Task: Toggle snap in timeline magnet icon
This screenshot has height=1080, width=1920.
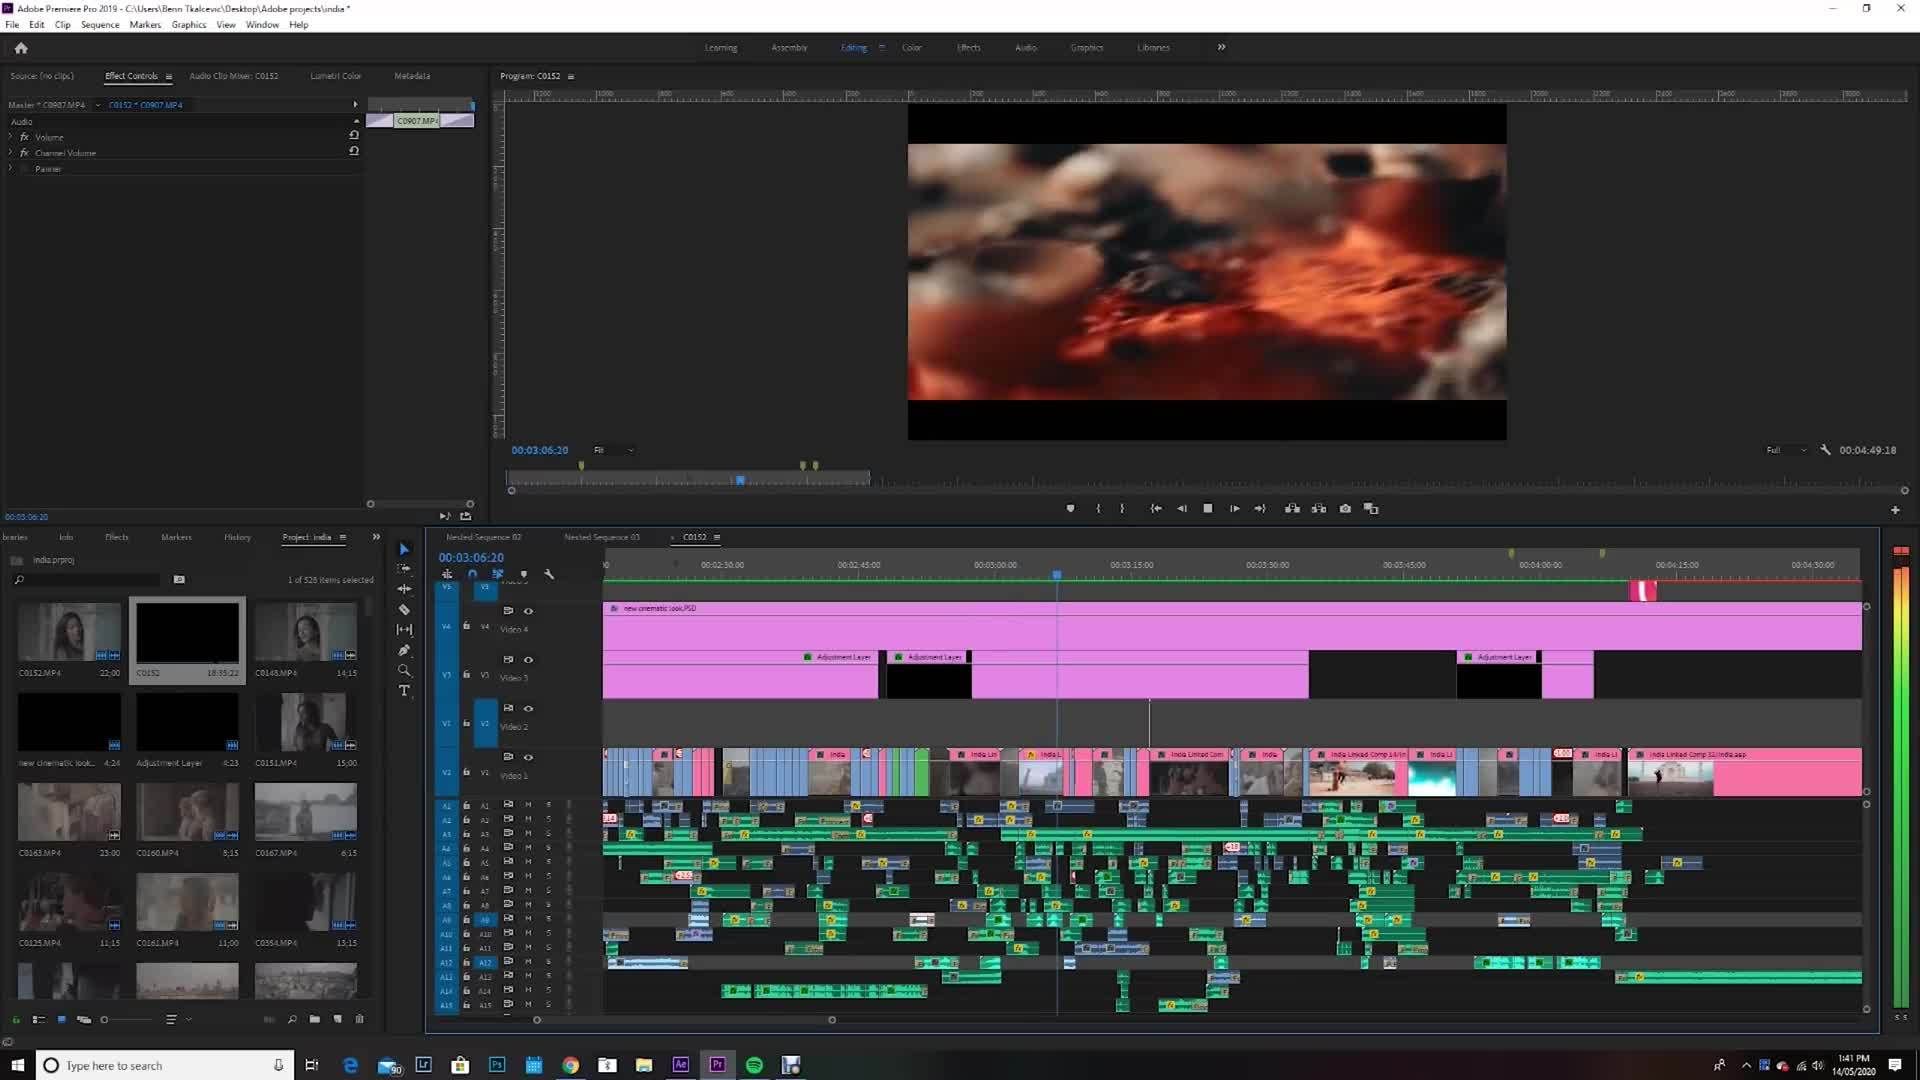Action: 472,575
